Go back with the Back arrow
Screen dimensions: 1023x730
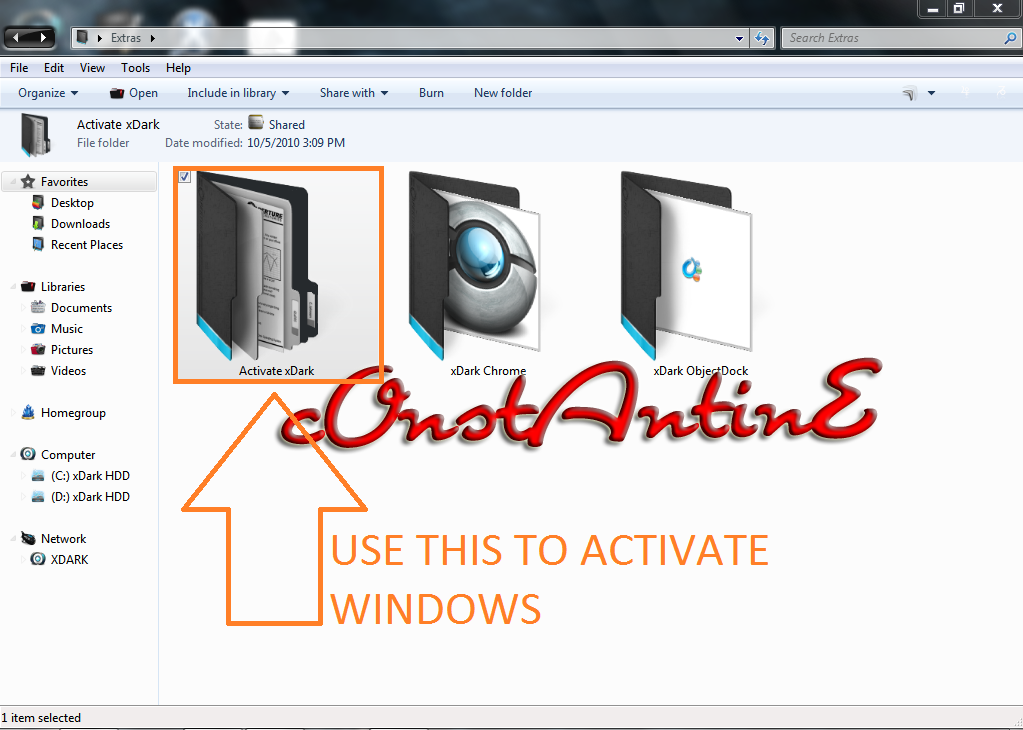point(17,38)
